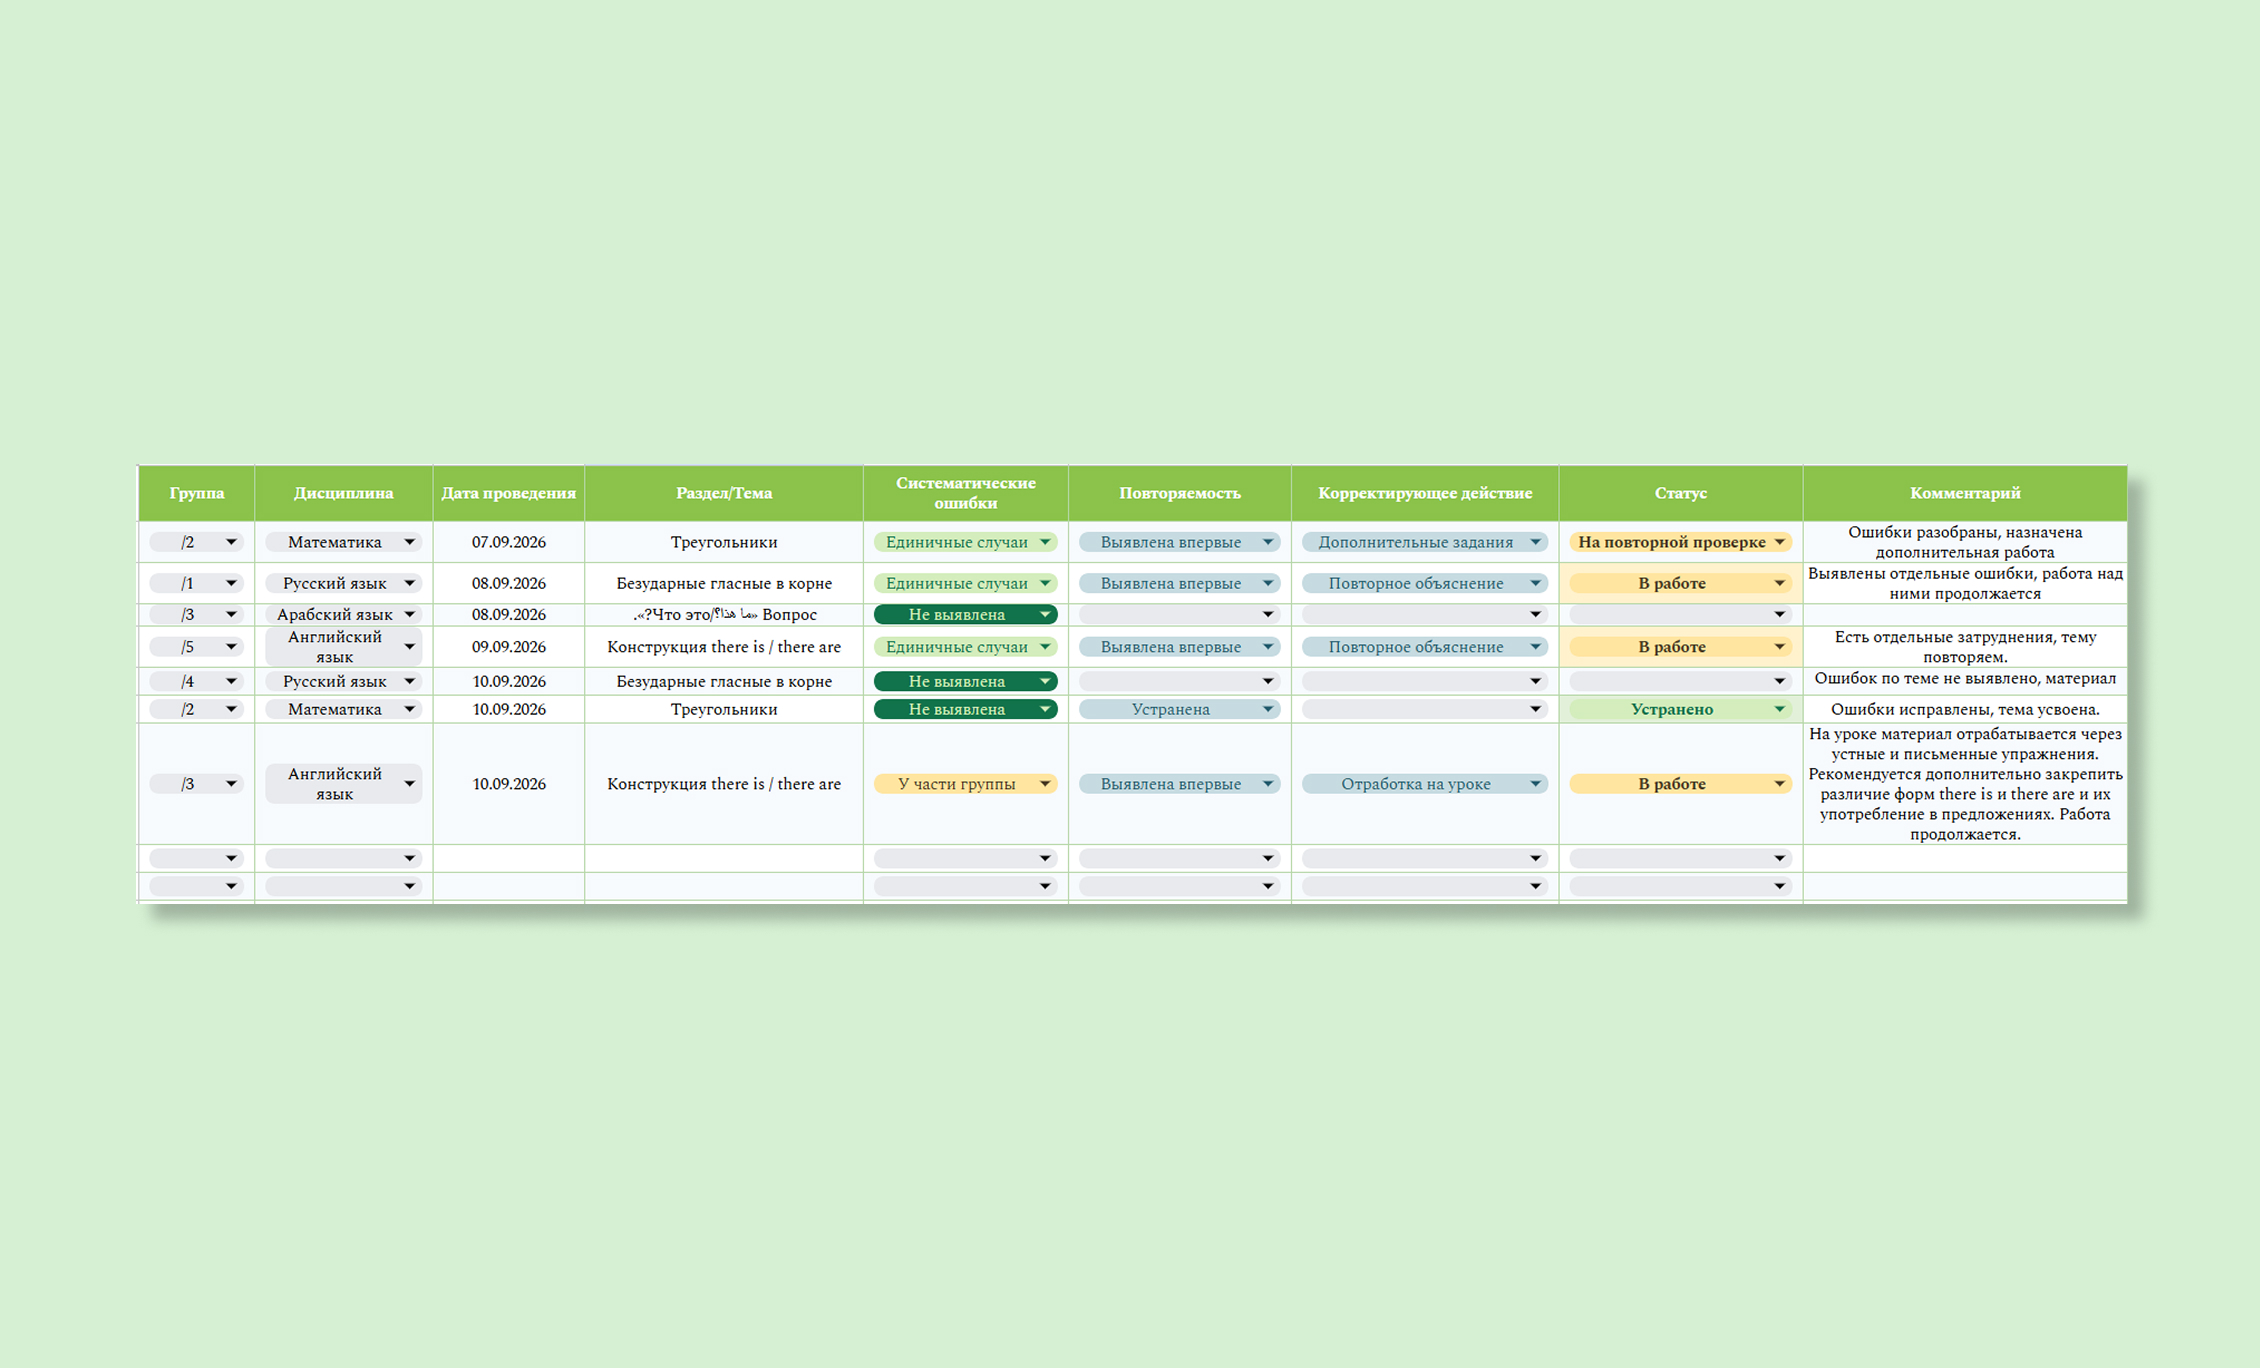Select the date cell "07.09.2026"
The width and height of the screenshot is (2260, 1368).
click(508, 542)
